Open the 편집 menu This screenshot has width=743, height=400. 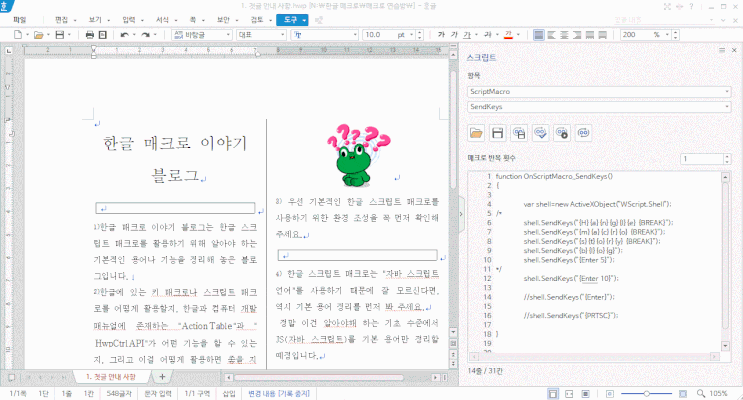pyautogui.click(x=61, y=19)
